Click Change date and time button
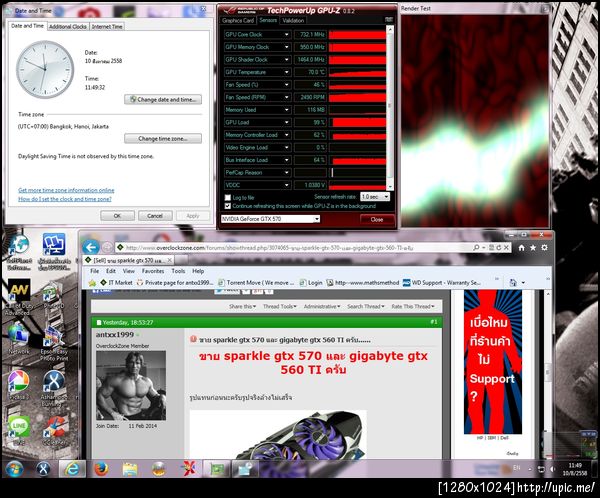Viewport: 600px width, 498px height. click(x=163, y=100)
